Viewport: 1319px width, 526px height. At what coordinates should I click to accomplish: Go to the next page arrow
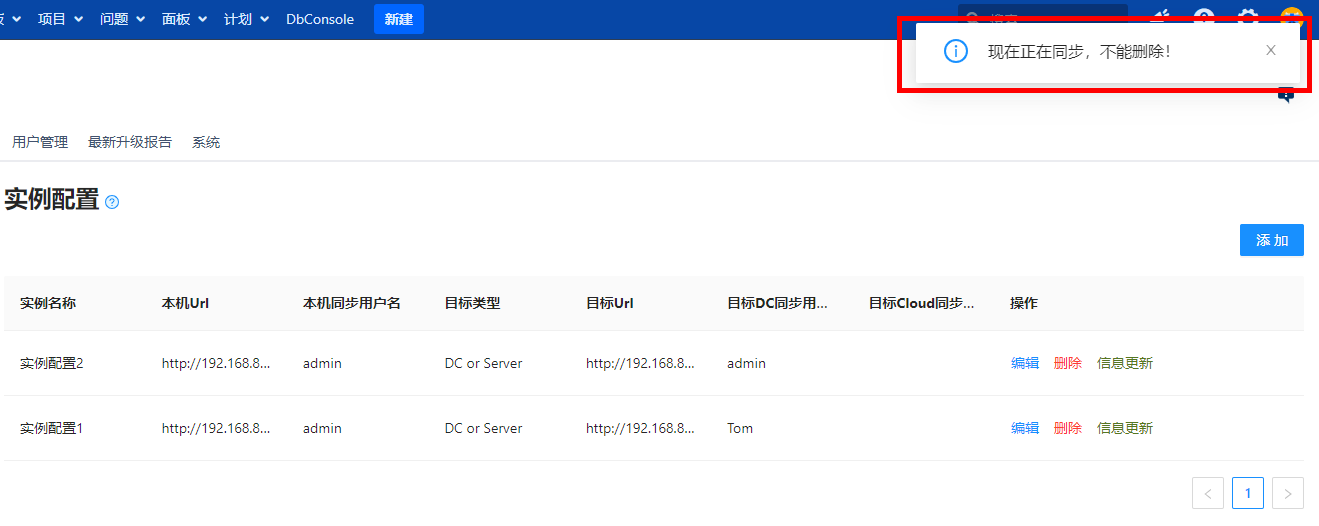coord(1288,493)
